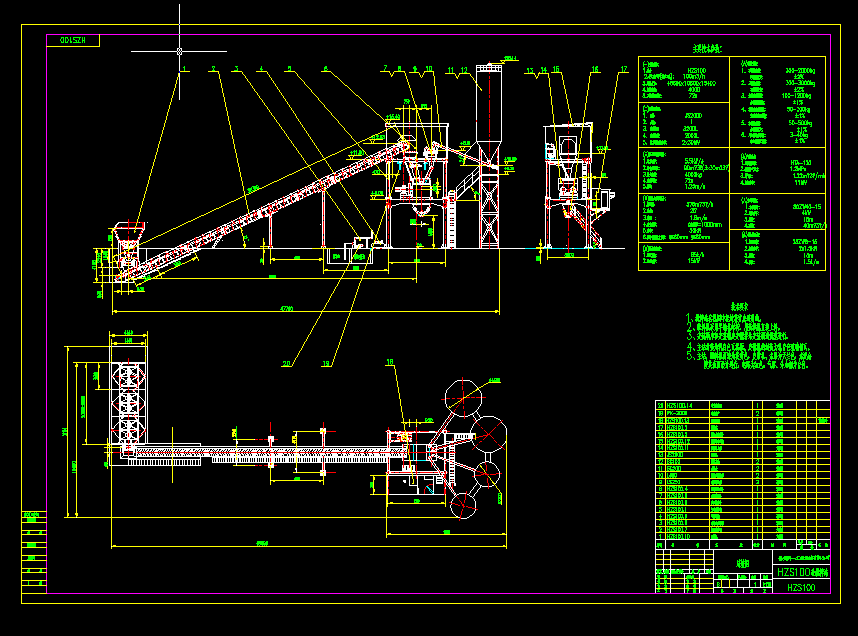This screenshot has width=858, height=636.
Task: Select part balloon number 12
Action: tap(464, 70)
